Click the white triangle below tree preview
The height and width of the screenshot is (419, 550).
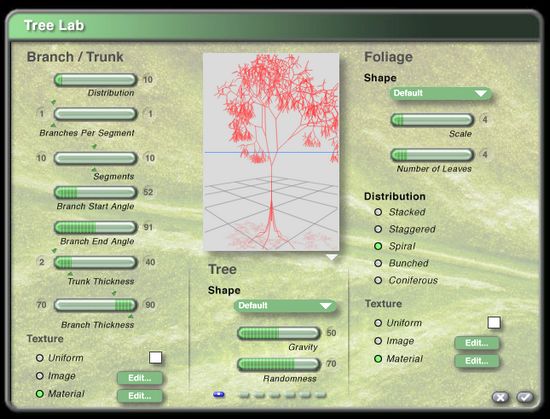click(331, 257)
